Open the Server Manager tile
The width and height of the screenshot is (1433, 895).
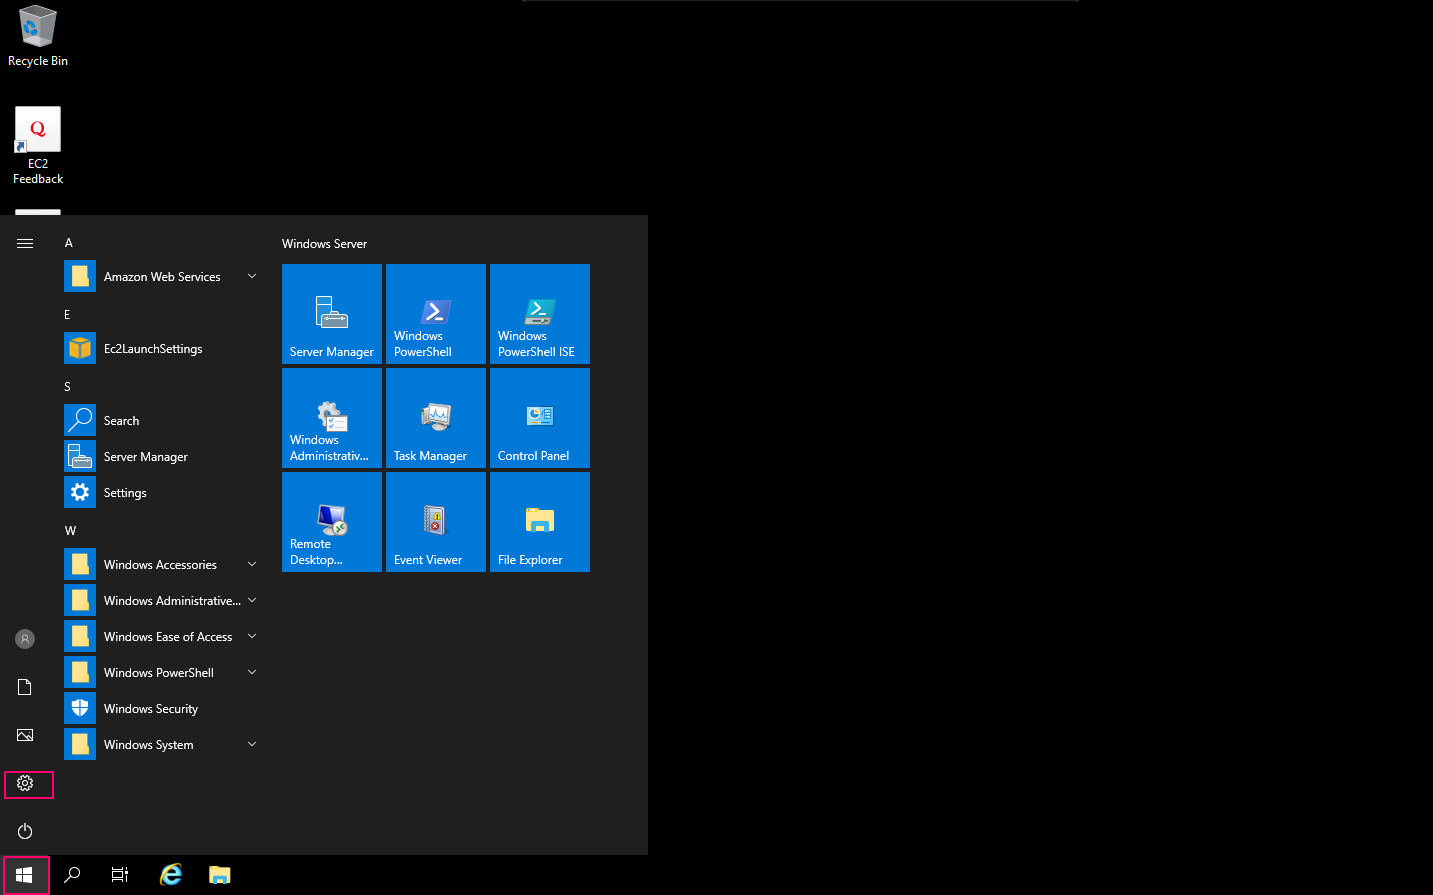coord(332,314)
